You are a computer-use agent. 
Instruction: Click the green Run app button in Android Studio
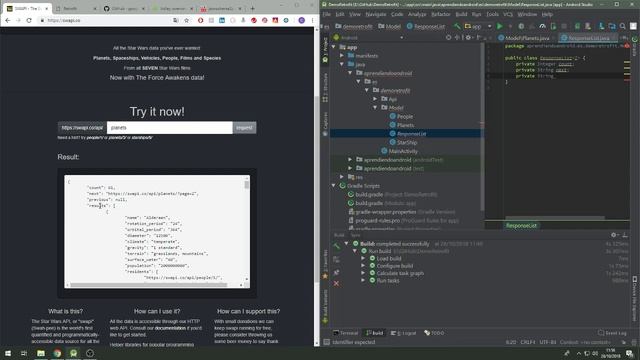500,26
